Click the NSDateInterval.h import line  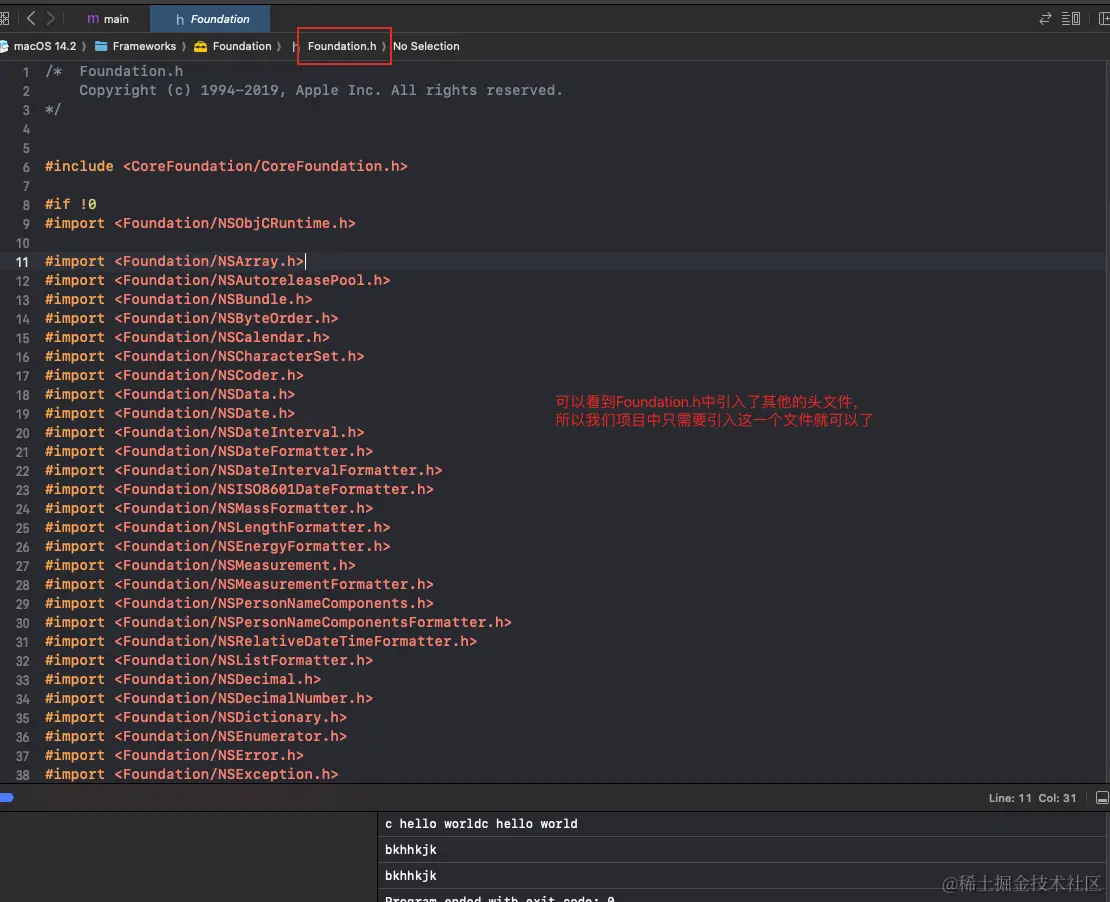point(205,433)
